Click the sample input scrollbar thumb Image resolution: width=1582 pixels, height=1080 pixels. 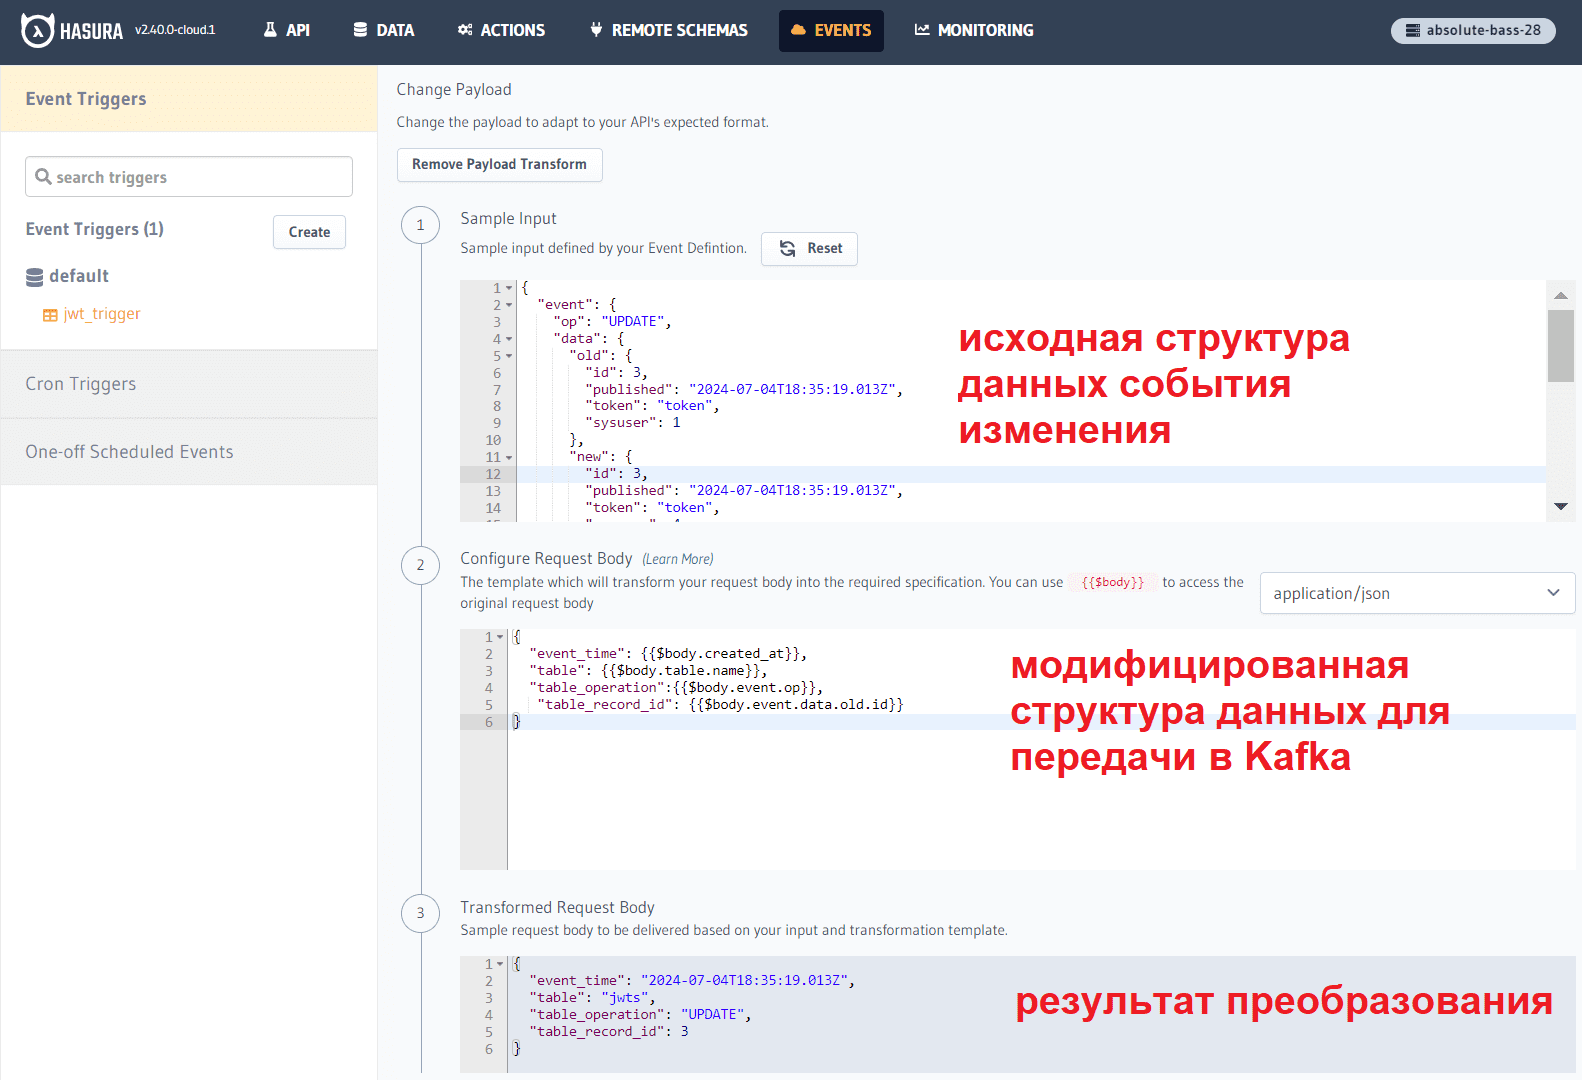[x=1561, y=346]
